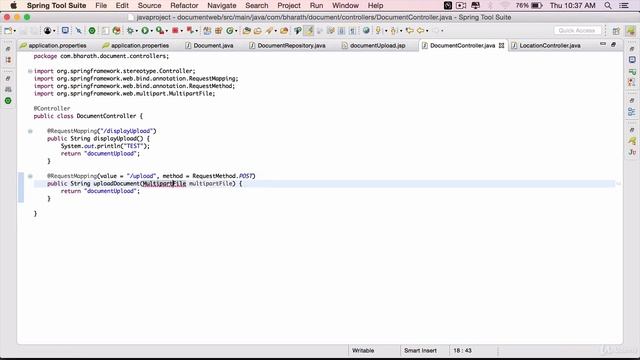This screenshot has height=360, width=640.
Task: Open the profile icon dropdown arrow
Action: (x=54, y=31)
